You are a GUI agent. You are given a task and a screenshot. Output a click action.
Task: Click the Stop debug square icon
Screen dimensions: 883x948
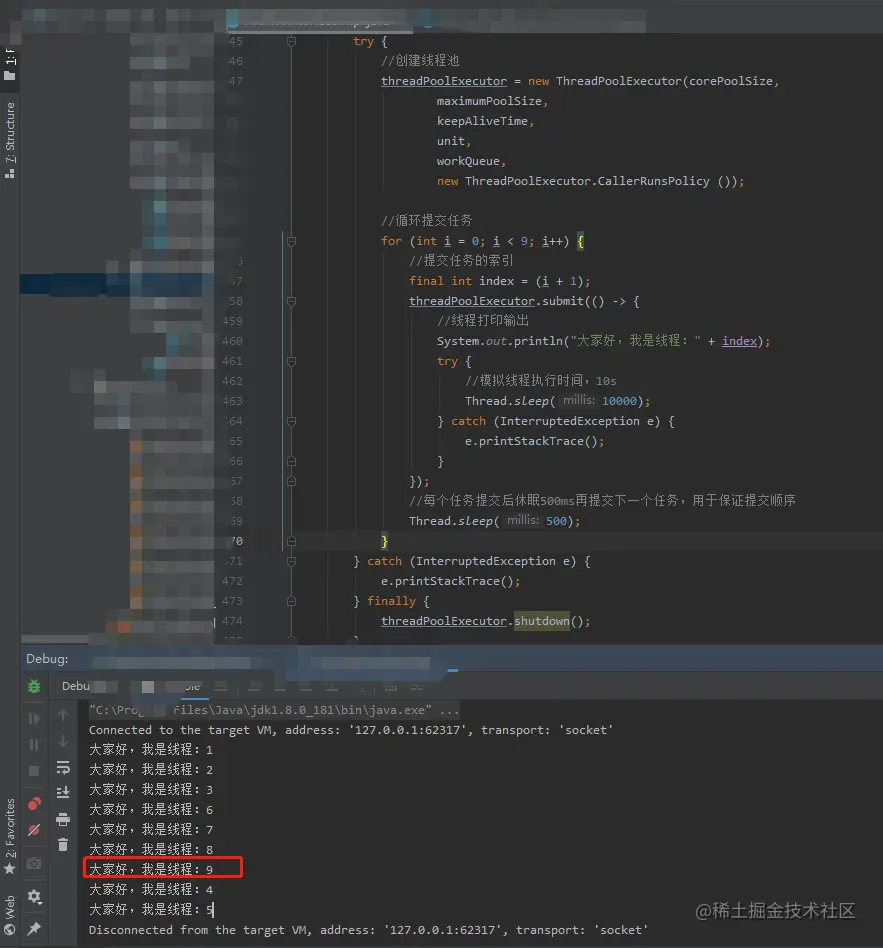tap(34, 771)
